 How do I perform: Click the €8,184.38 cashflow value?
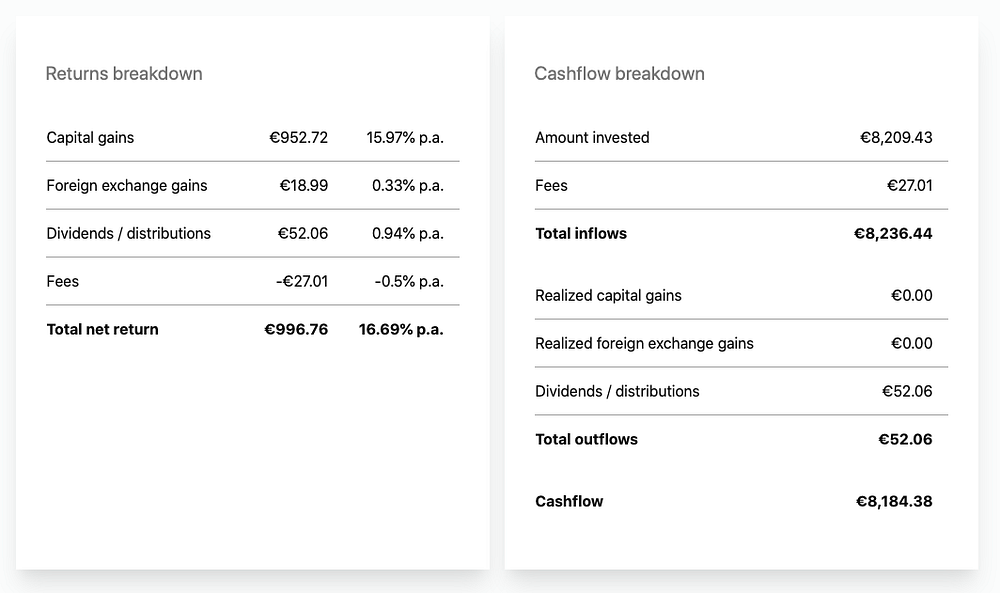894,502
